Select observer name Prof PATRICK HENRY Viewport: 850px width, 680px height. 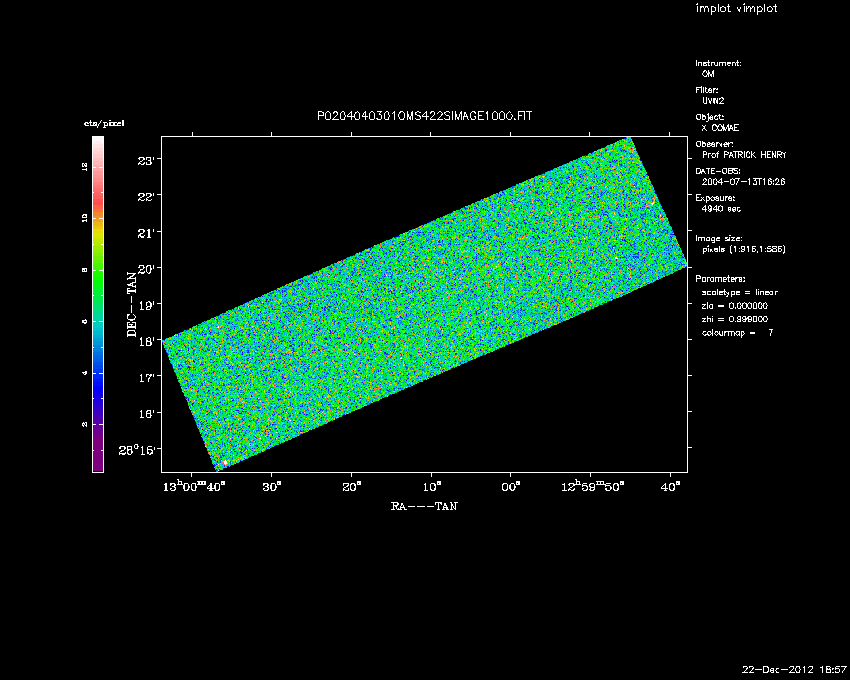click(744, 155)
